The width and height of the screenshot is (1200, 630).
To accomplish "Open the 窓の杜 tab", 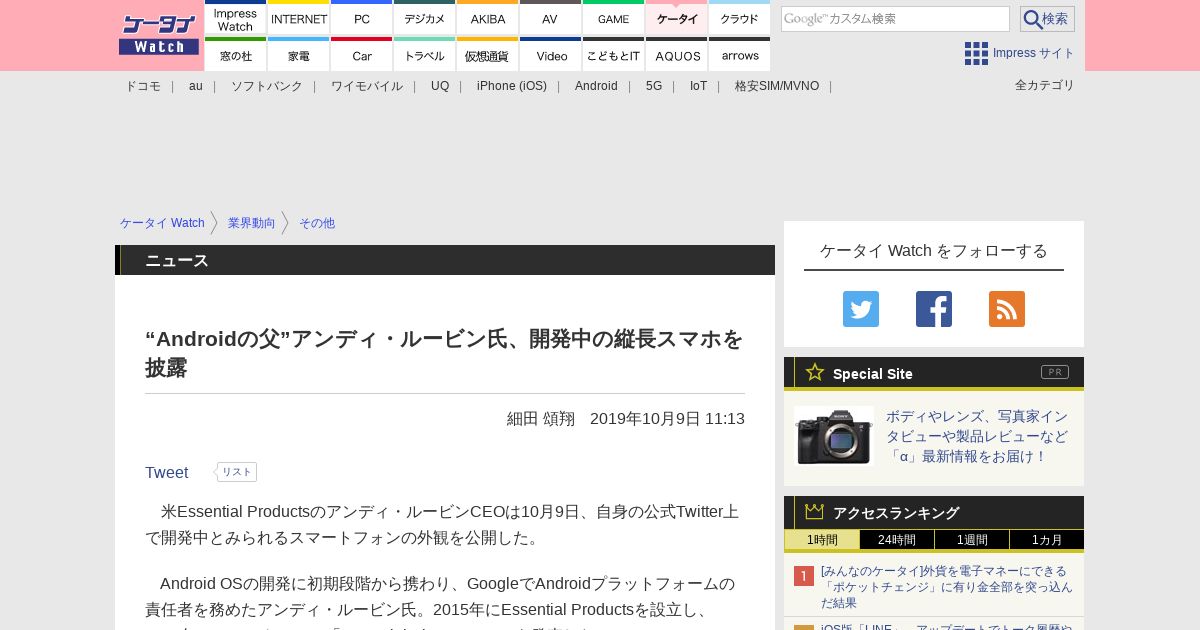I will [x=236, y=55].
